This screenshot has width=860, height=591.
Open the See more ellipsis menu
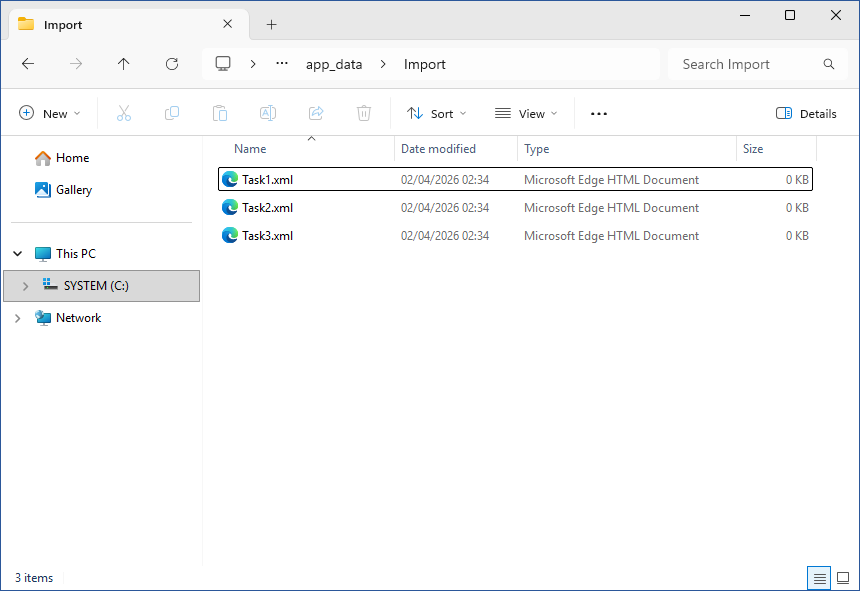pos(599,114)
